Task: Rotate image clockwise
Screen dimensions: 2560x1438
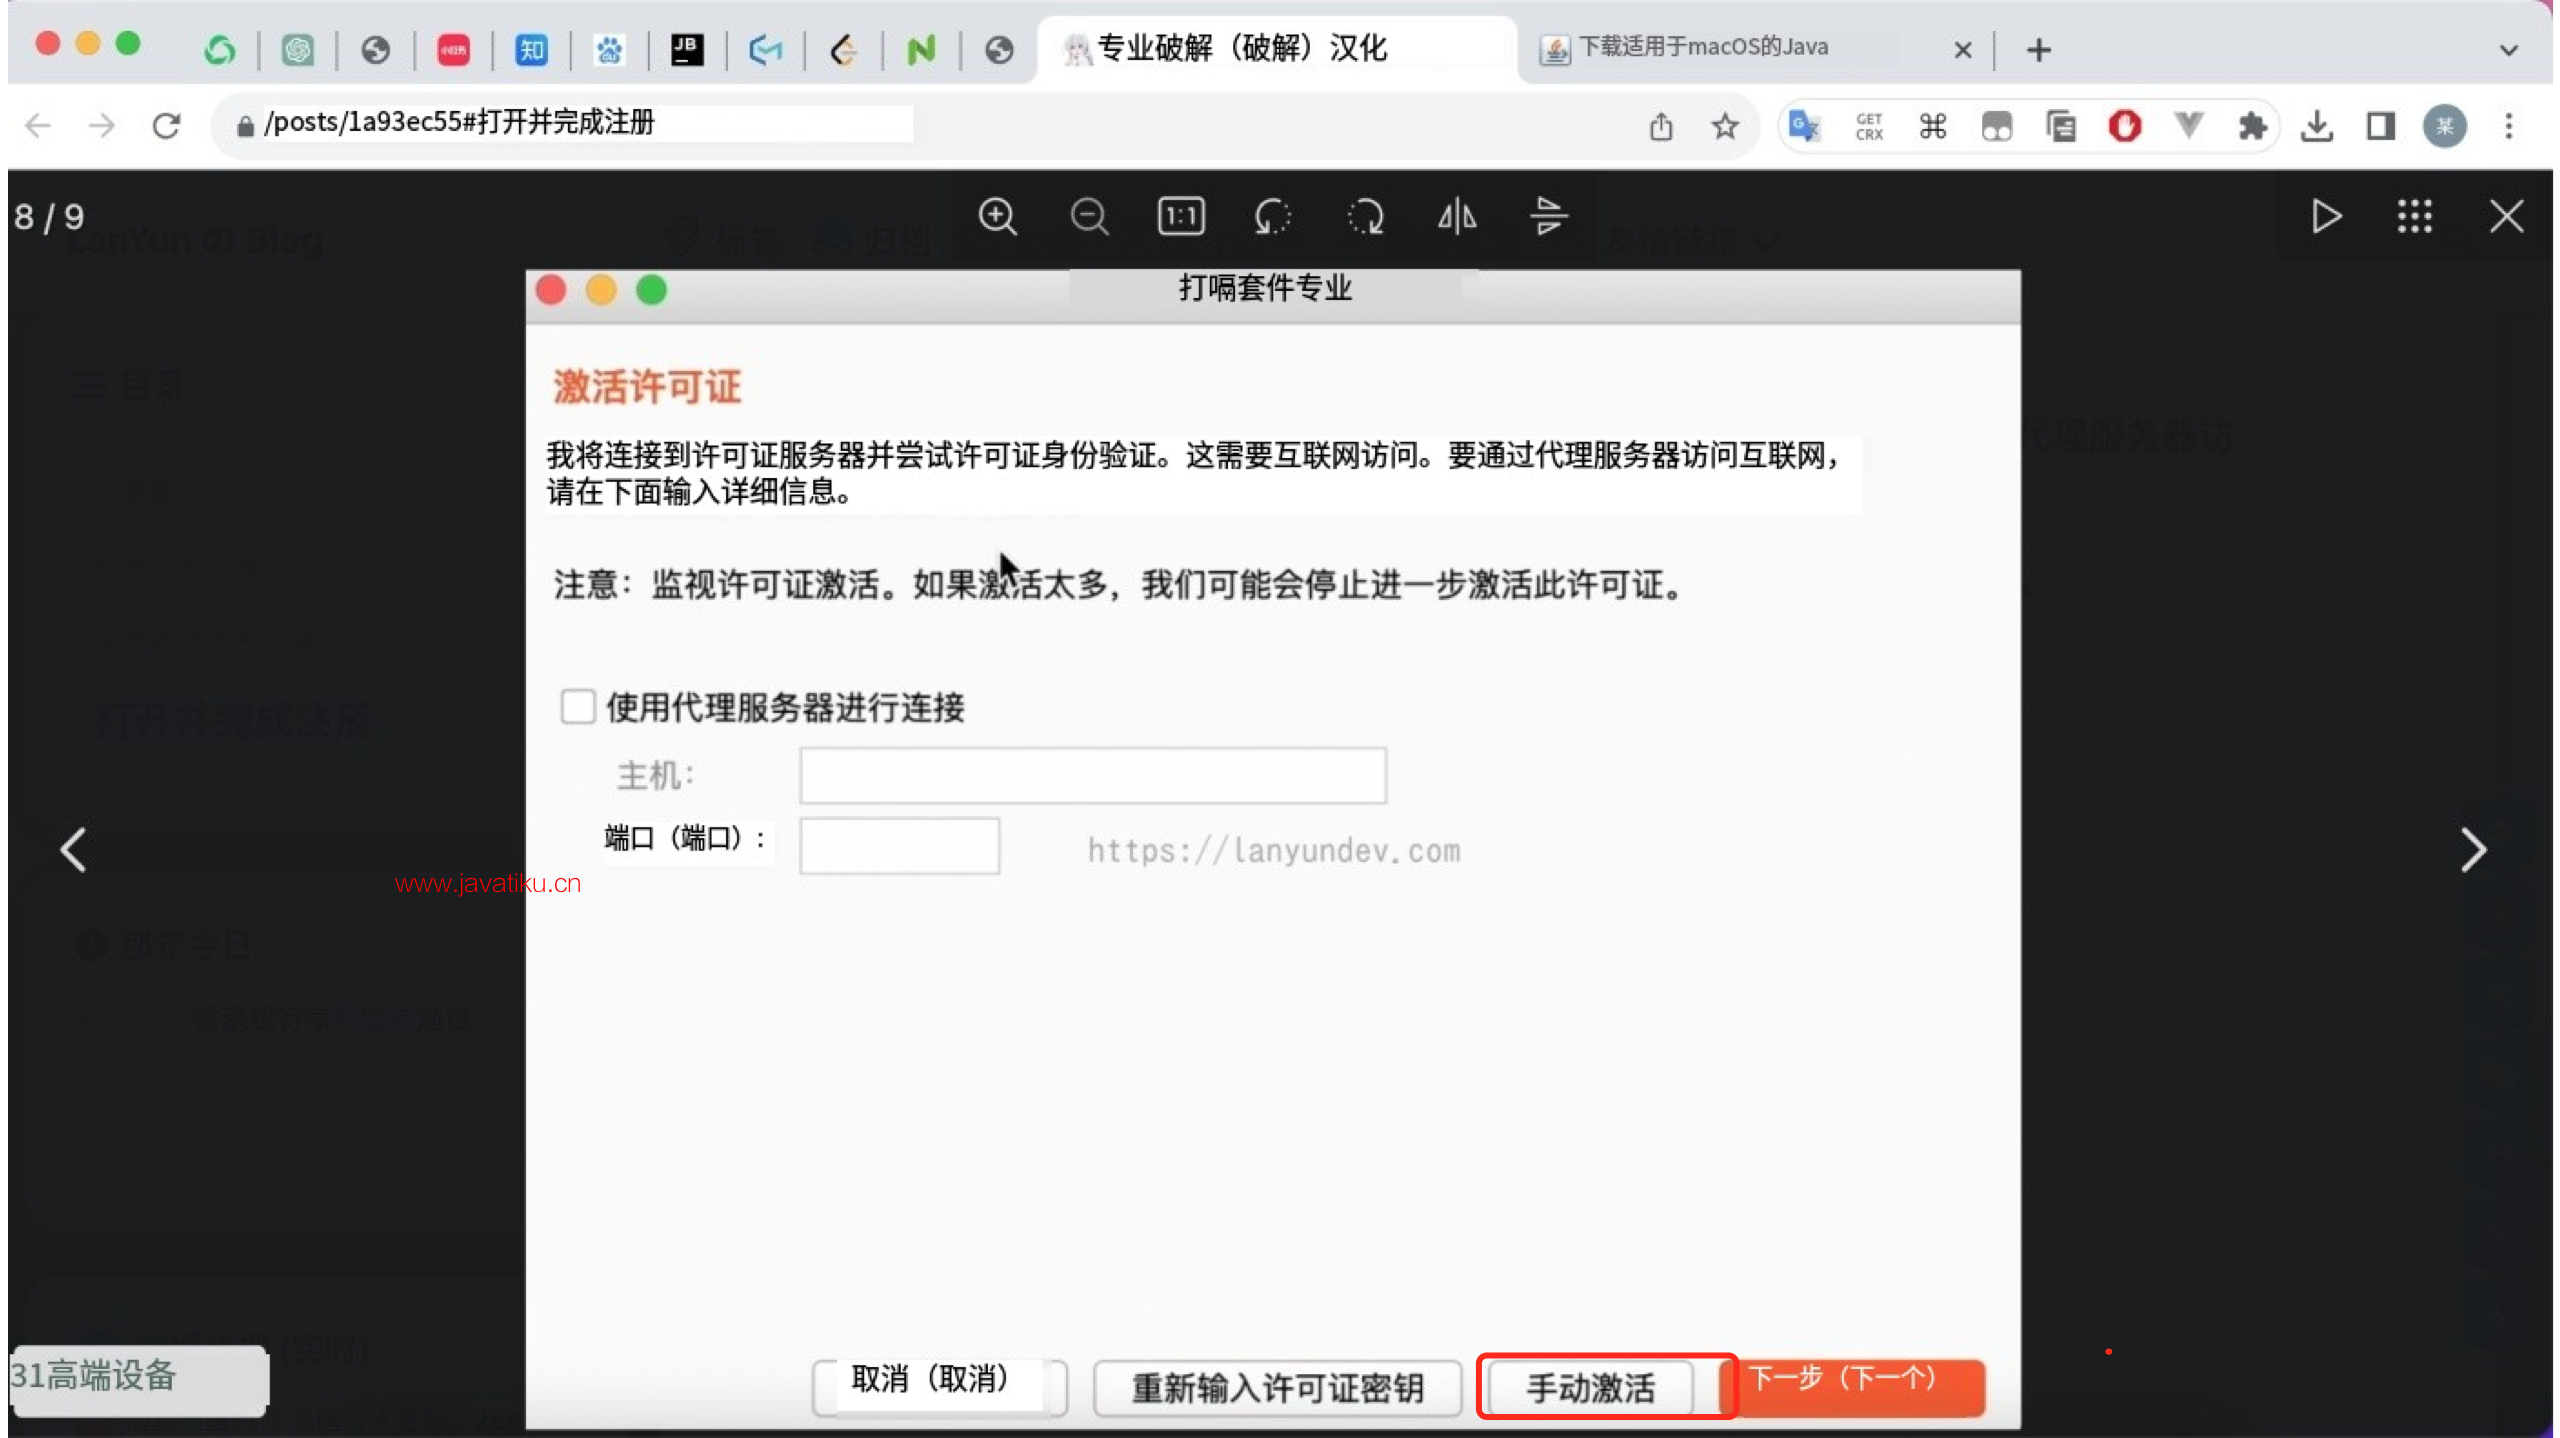Action: (x=1365, y=216)
